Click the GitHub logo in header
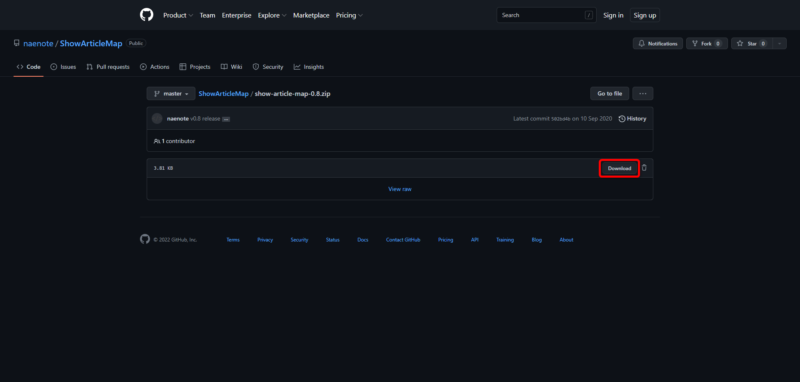Screen dimensions: 800x382 coord(146,15)
